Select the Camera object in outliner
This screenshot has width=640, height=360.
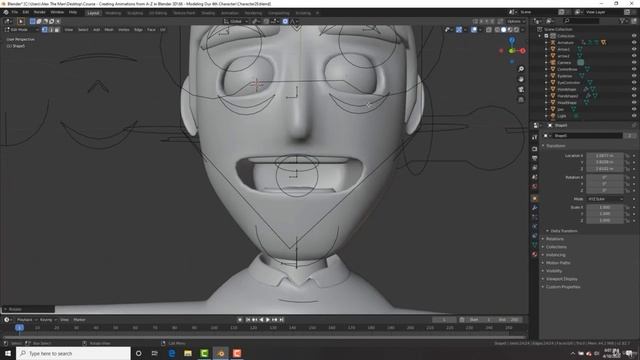click(564, 62)
